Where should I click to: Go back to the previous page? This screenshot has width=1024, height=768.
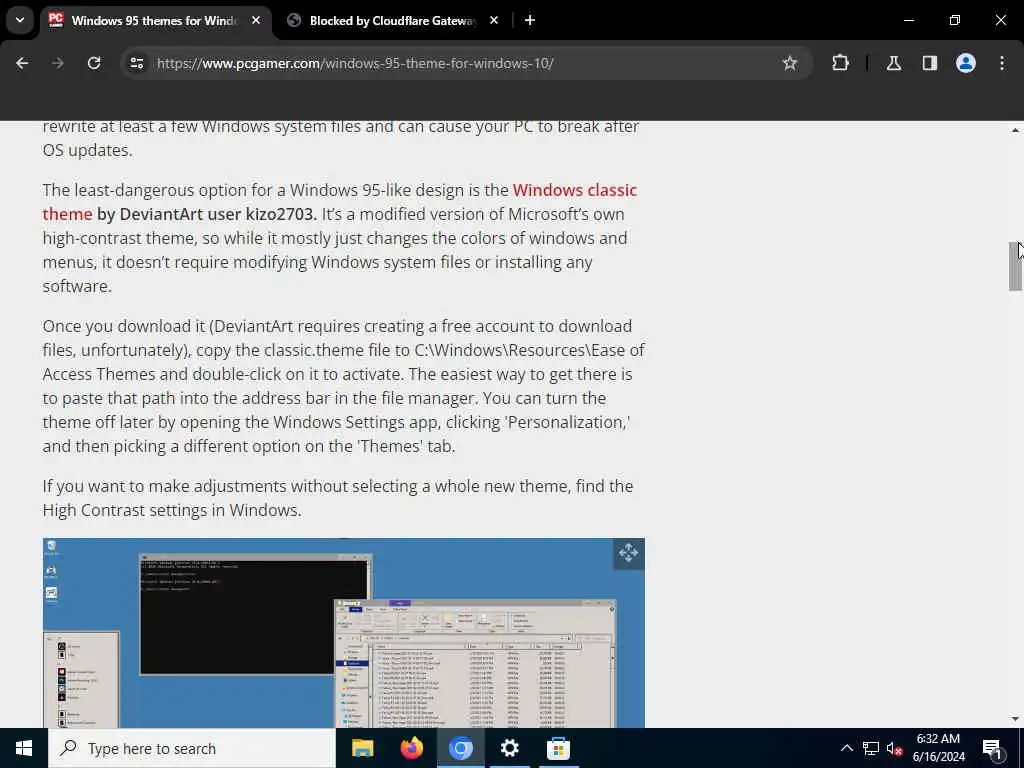[22, 63]
